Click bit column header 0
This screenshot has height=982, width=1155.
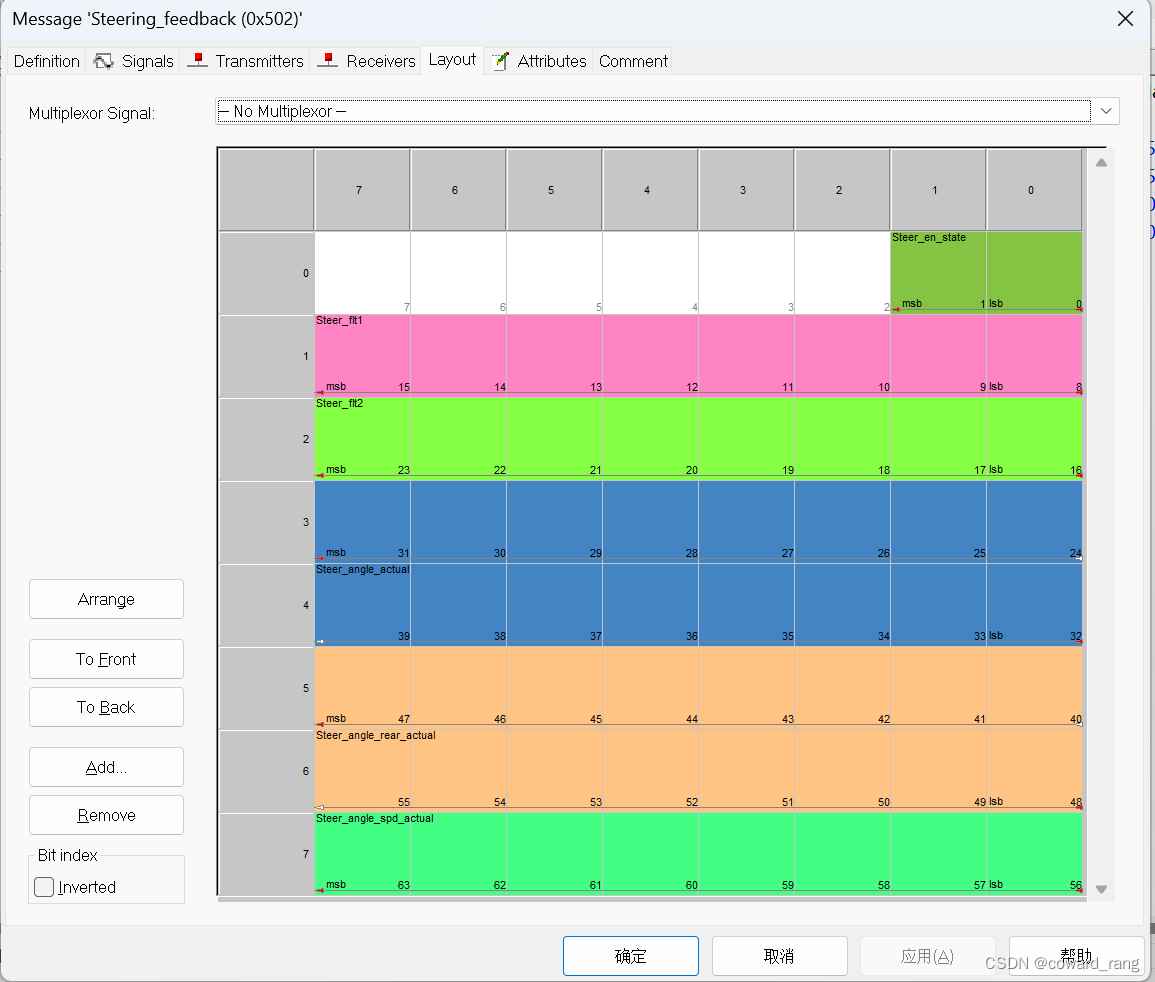click(1034, 190)
